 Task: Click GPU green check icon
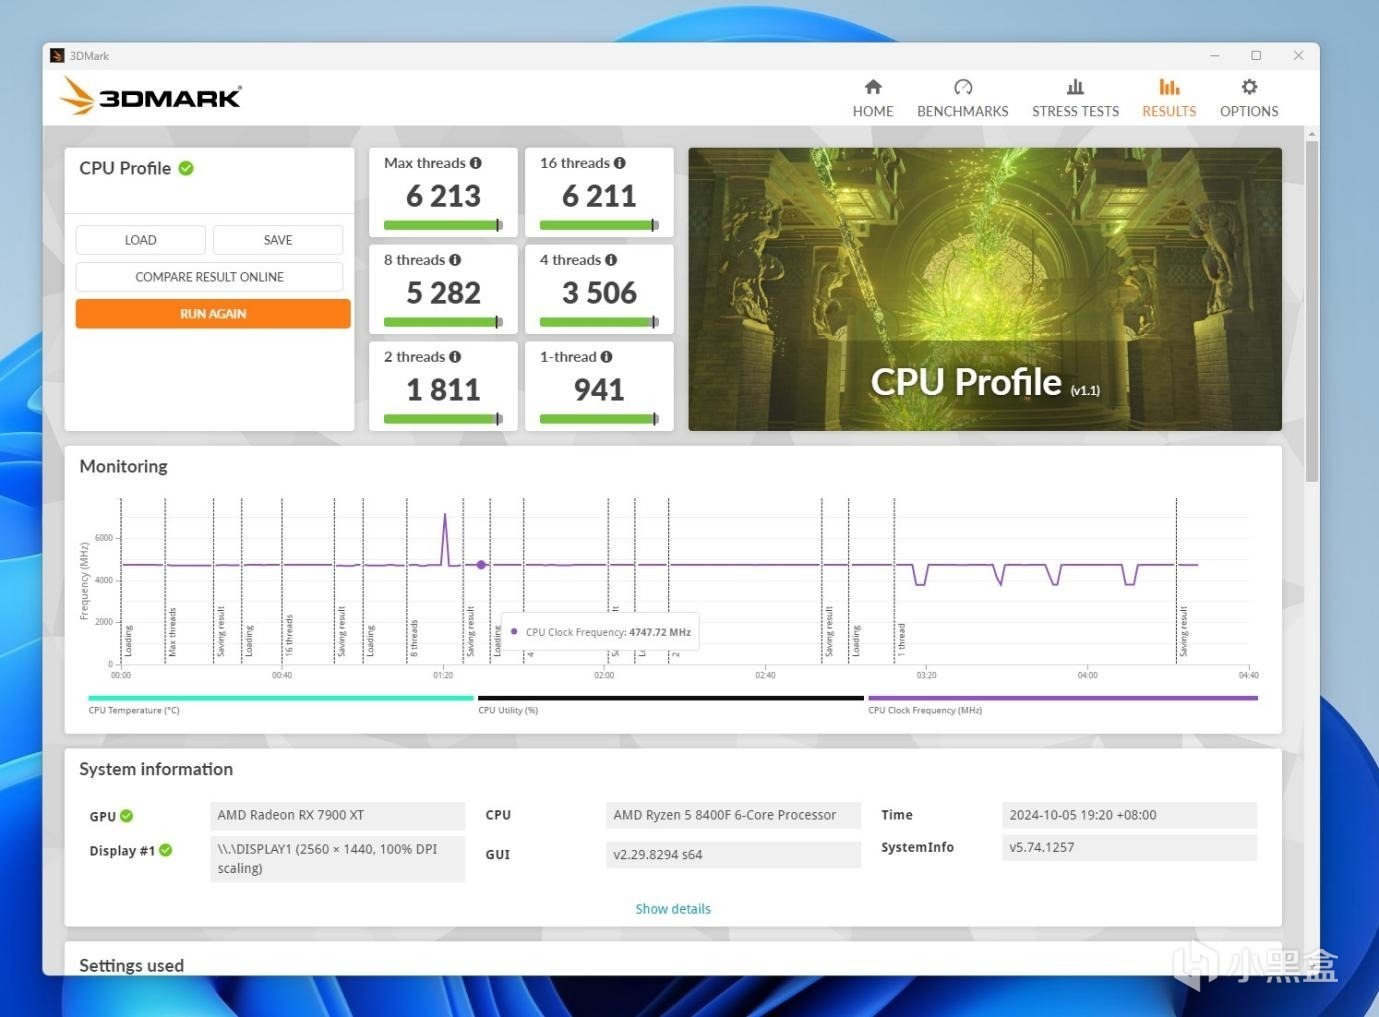click(126, 816)
